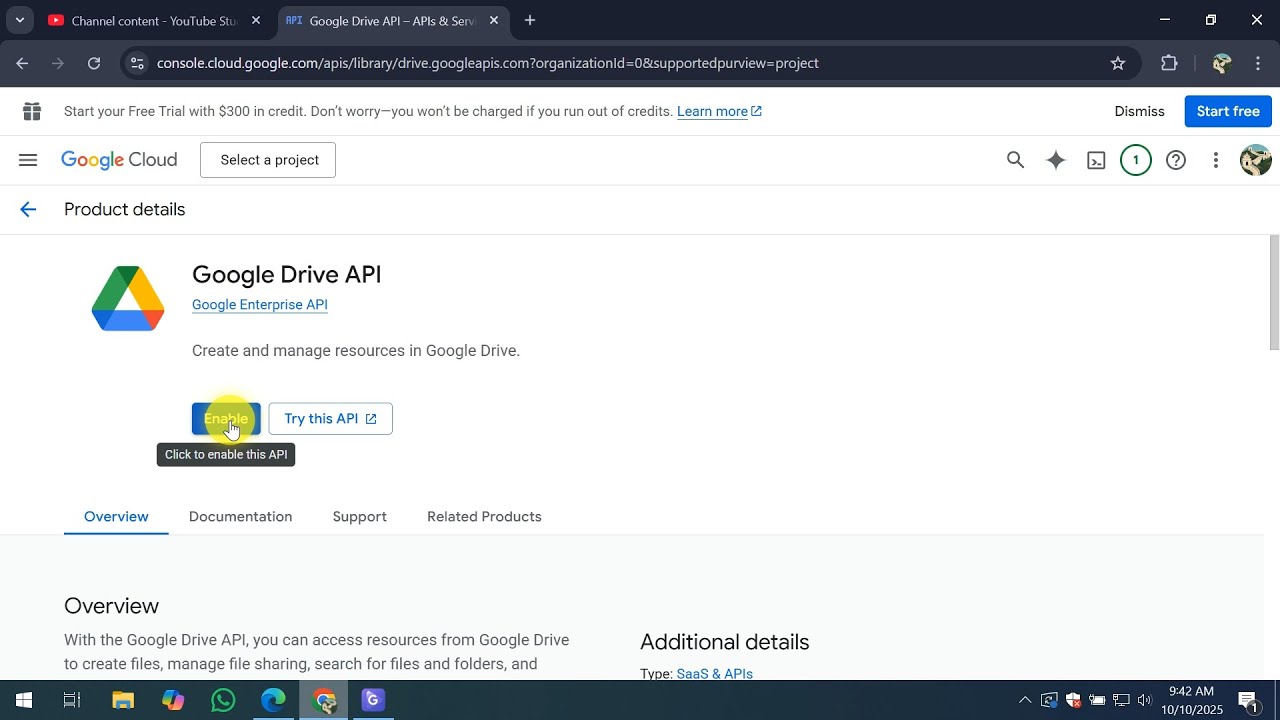Screen dimensions: 1280x720
Task: Click the Google Cloud logo
Action: pos(119,160)
